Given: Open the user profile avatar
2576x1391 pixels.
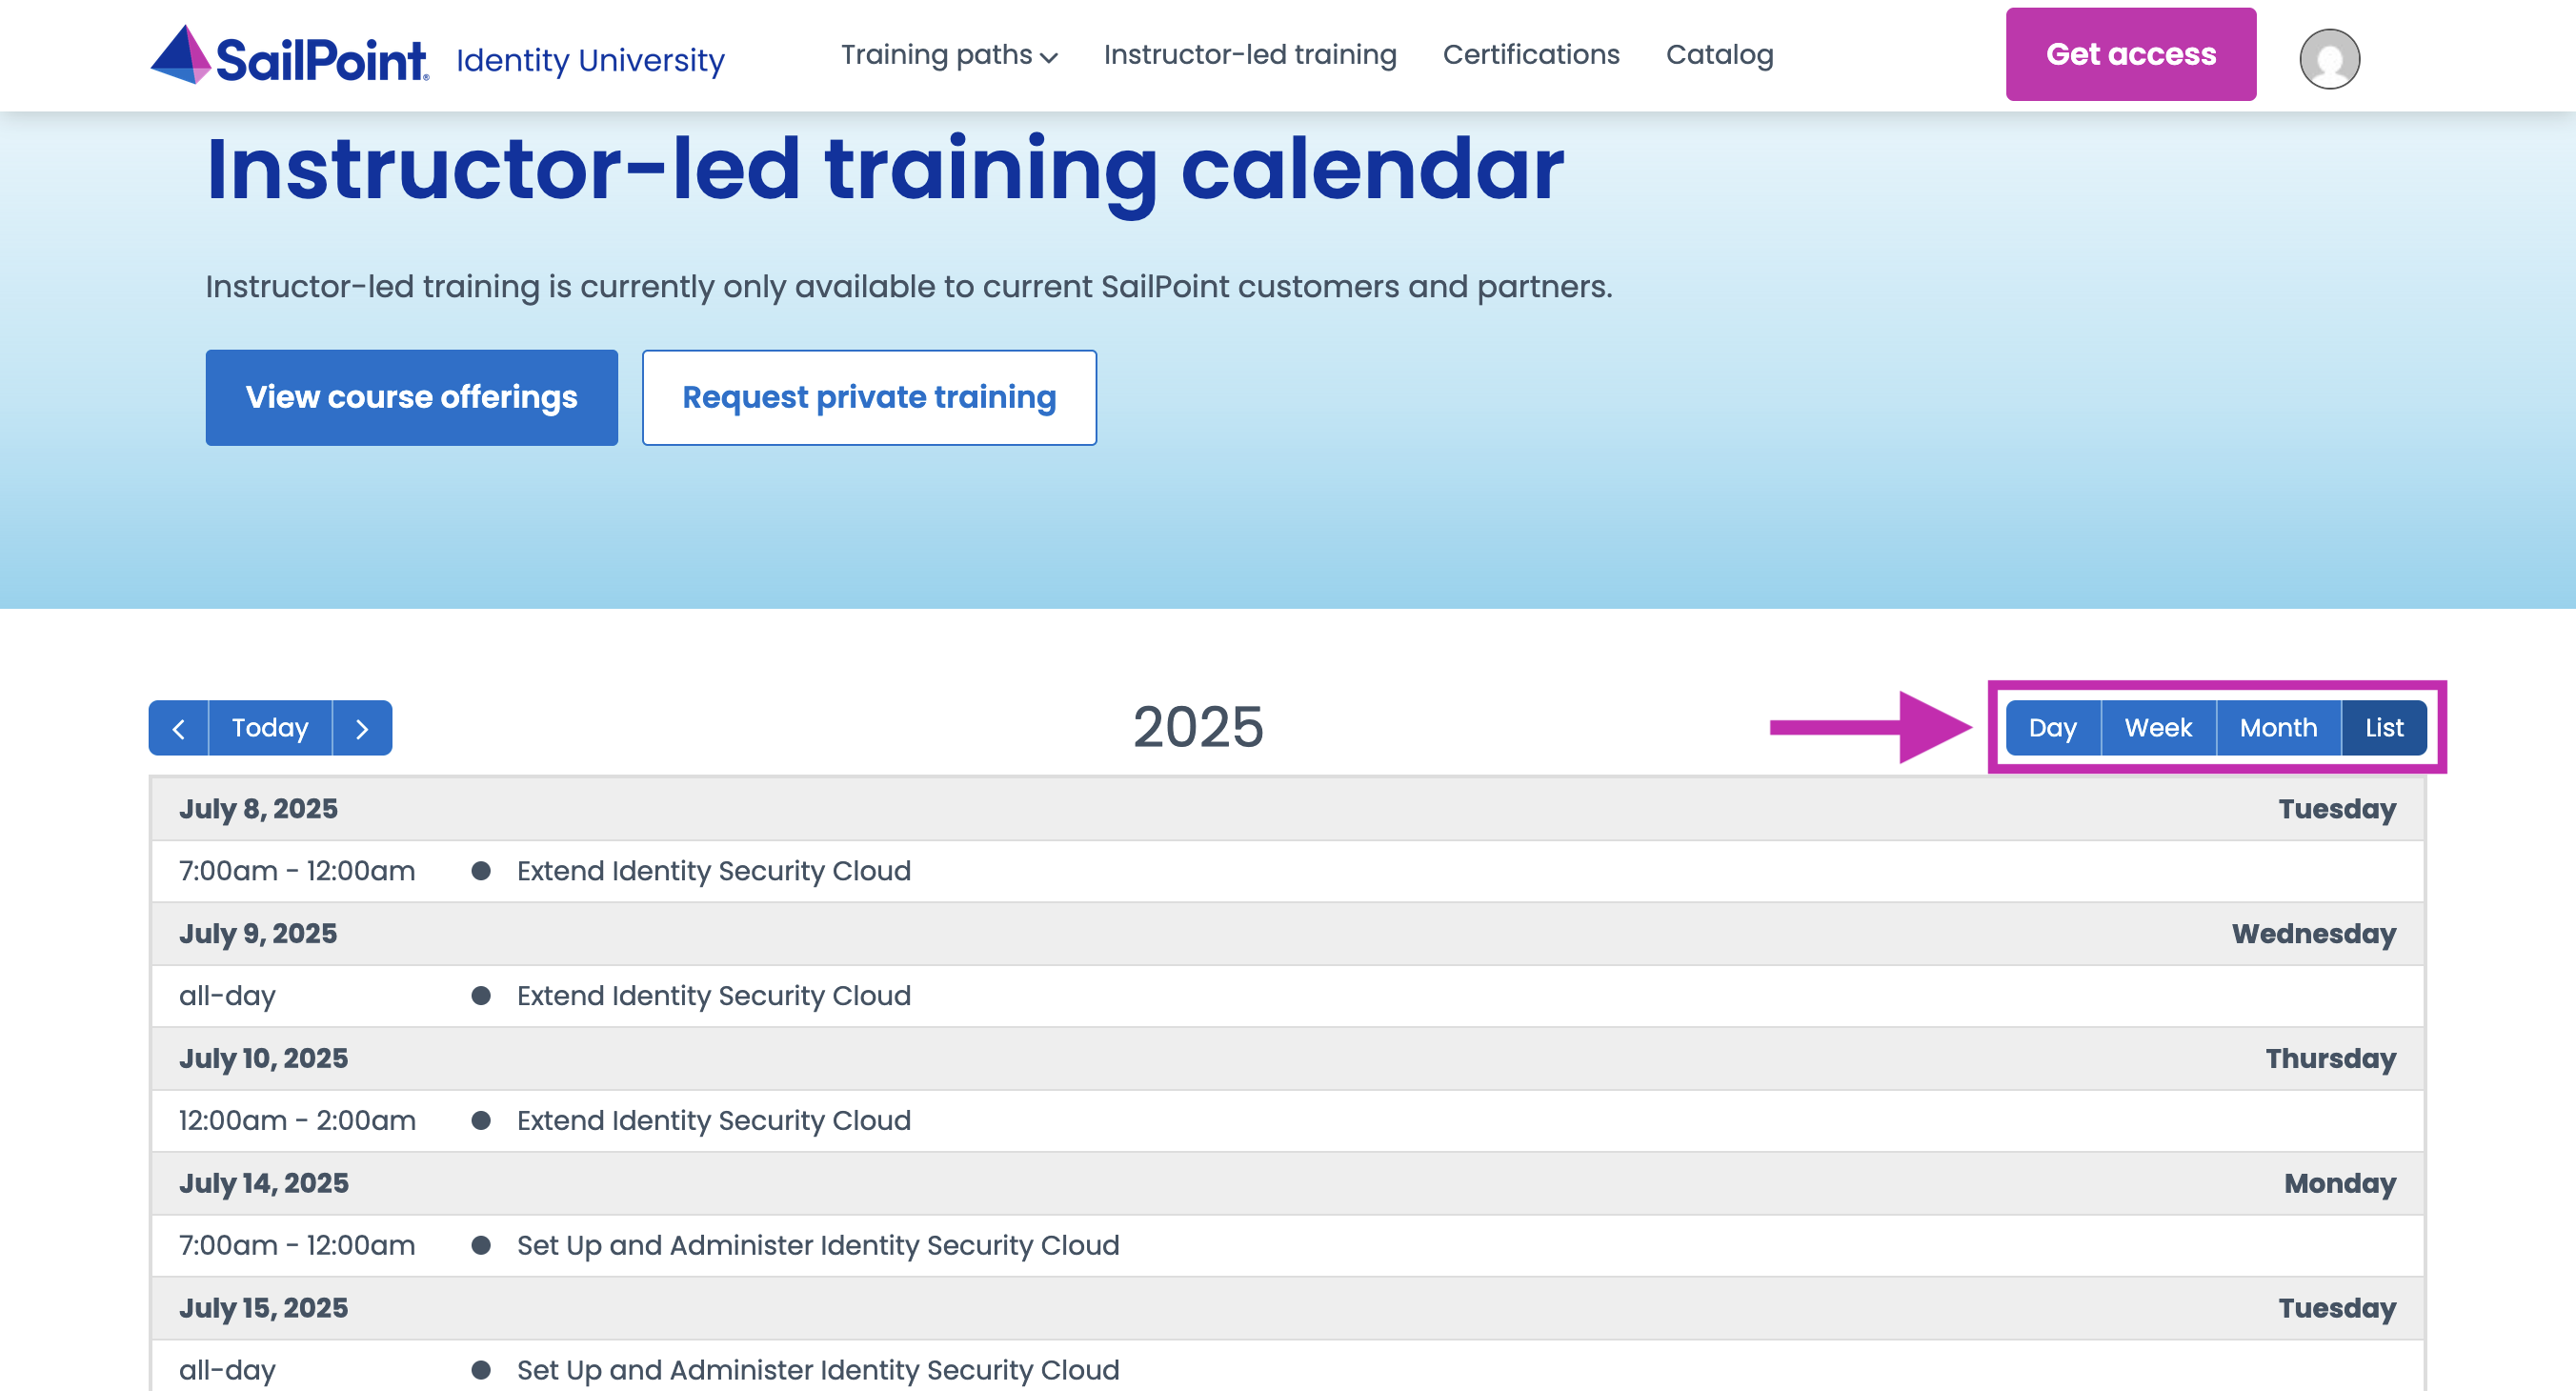Looking at the screenshot, I should point(2328,58).
